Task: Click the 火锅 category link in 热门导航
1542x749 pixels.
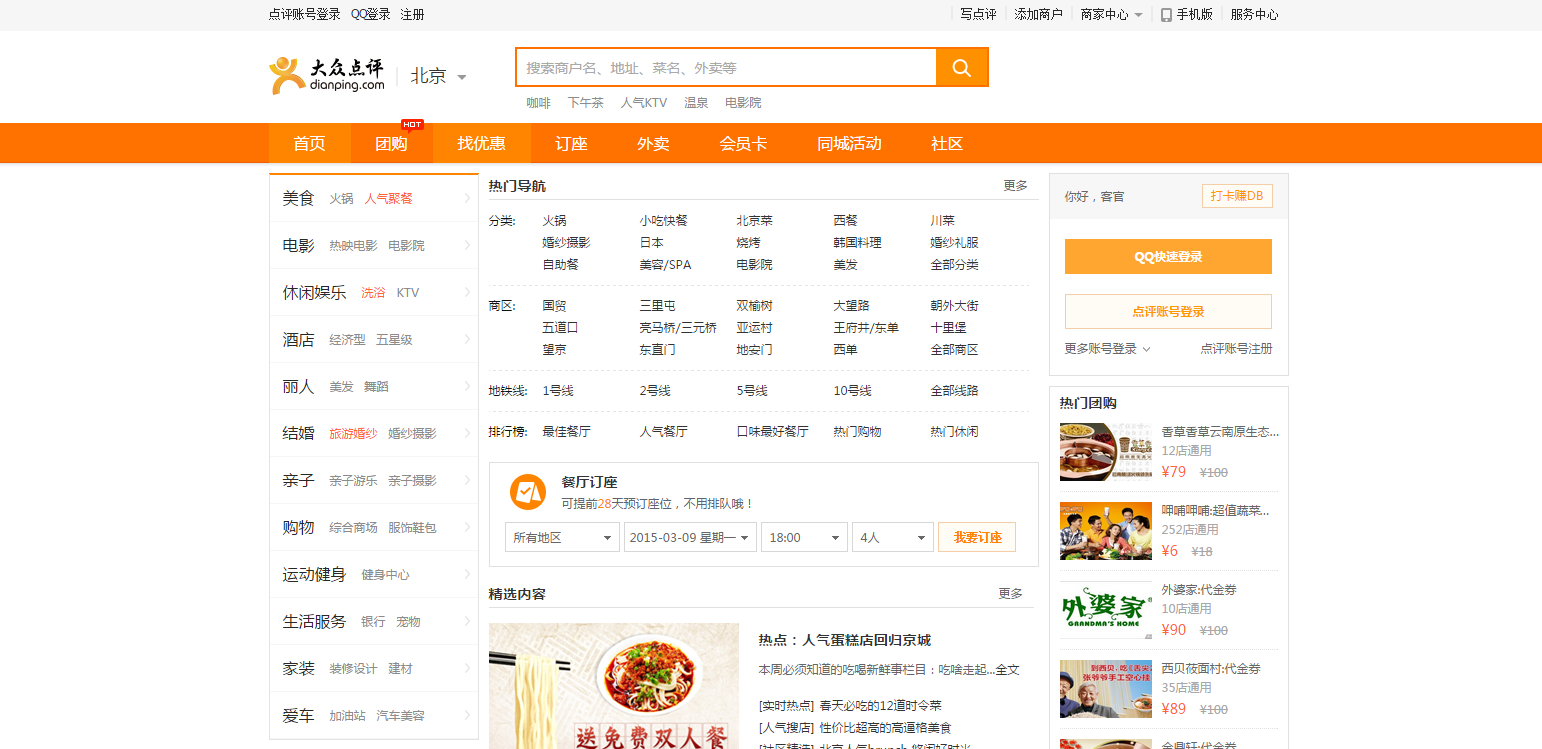Action: (x=554, y=221)
